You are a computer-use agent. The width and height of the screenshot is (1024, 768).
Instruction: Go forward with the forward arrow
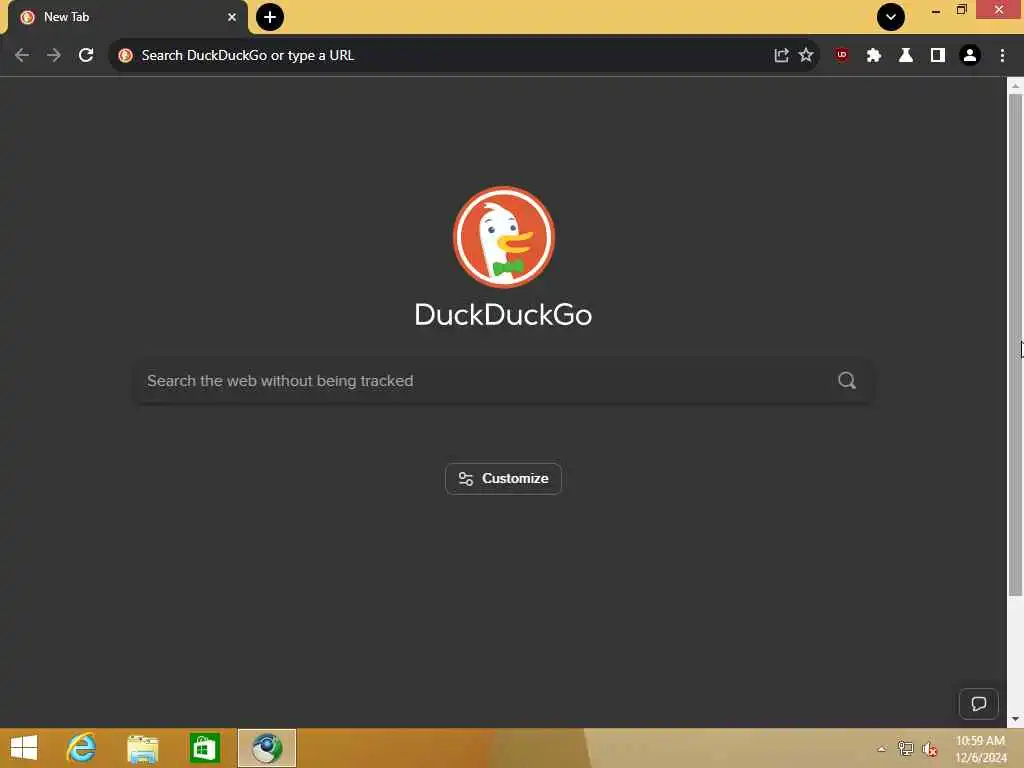(54, 56)
